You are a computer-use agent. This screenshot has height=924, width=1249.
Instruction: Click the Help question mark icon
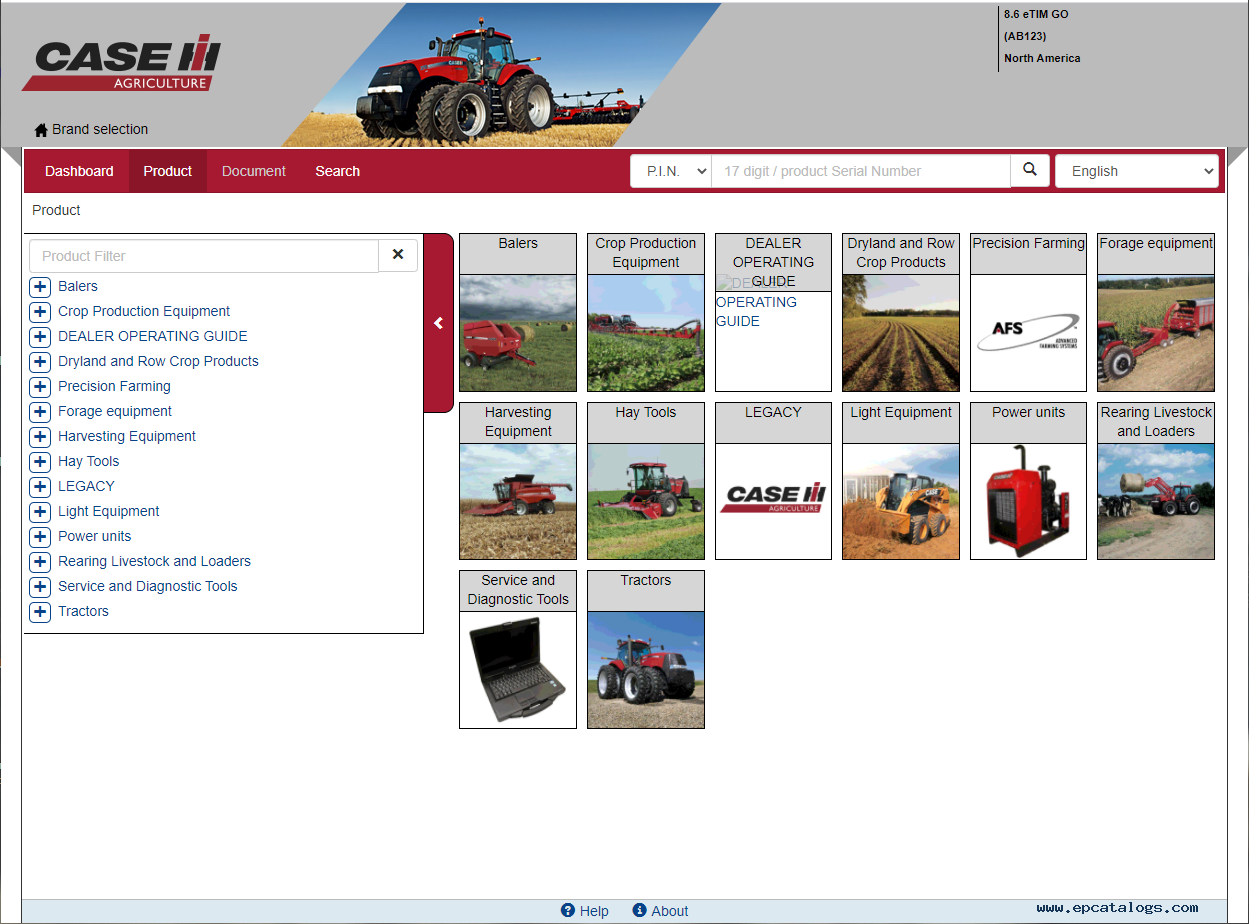[568, 910]
